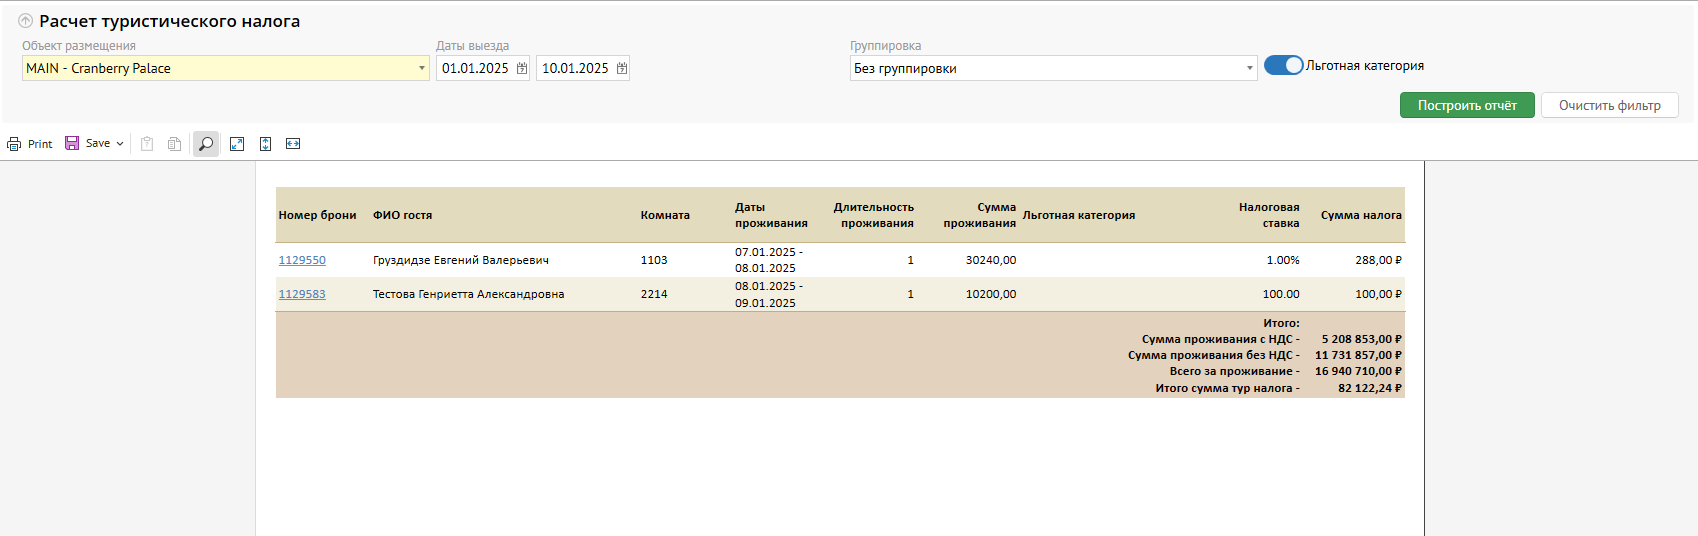Open booking link 1129550
Screen dimensions: 1698x536
point(302,260)
